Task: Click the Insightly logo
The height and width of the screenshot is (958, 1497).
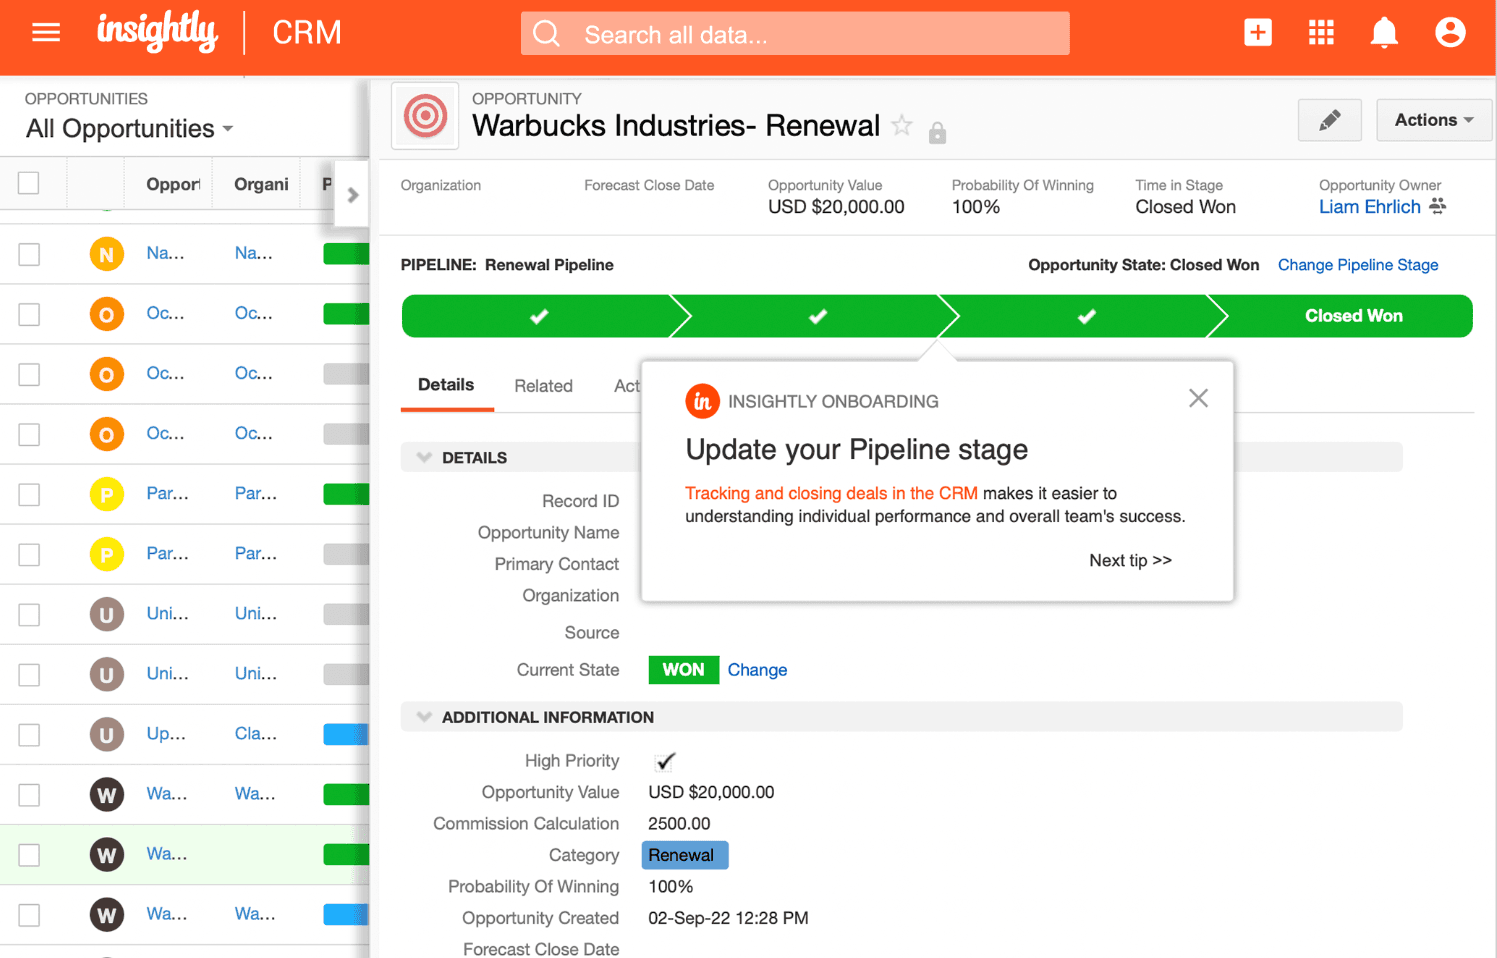Action: click(x=157, y=32)
